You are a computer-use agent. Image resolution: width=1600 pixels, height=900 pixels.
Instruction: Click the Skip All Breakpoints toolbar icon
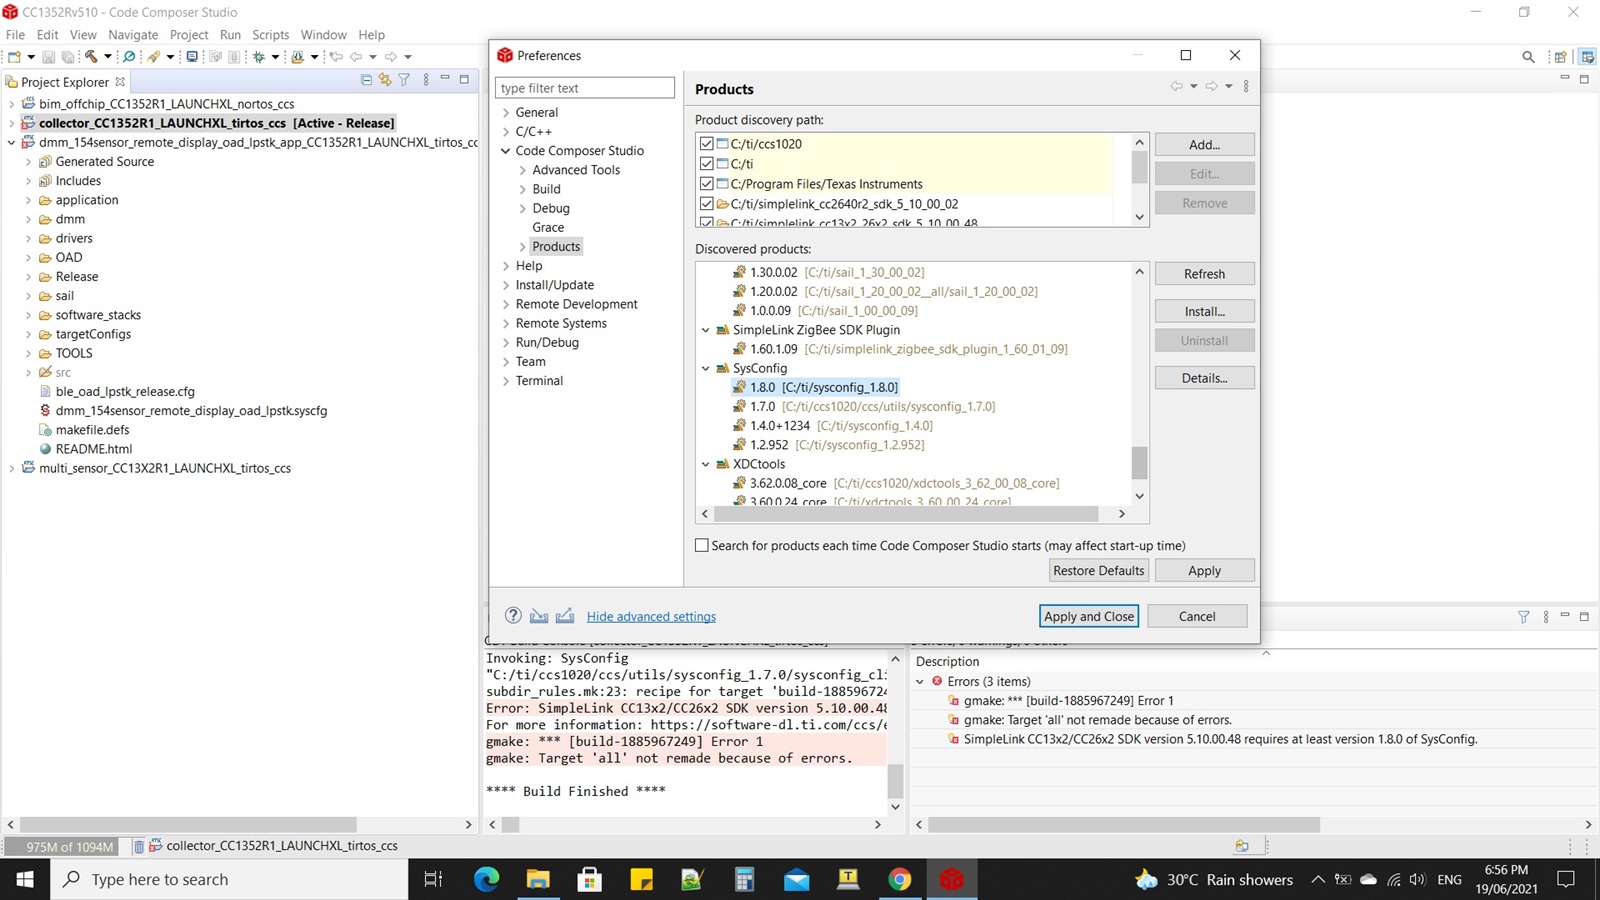(129, 57)
